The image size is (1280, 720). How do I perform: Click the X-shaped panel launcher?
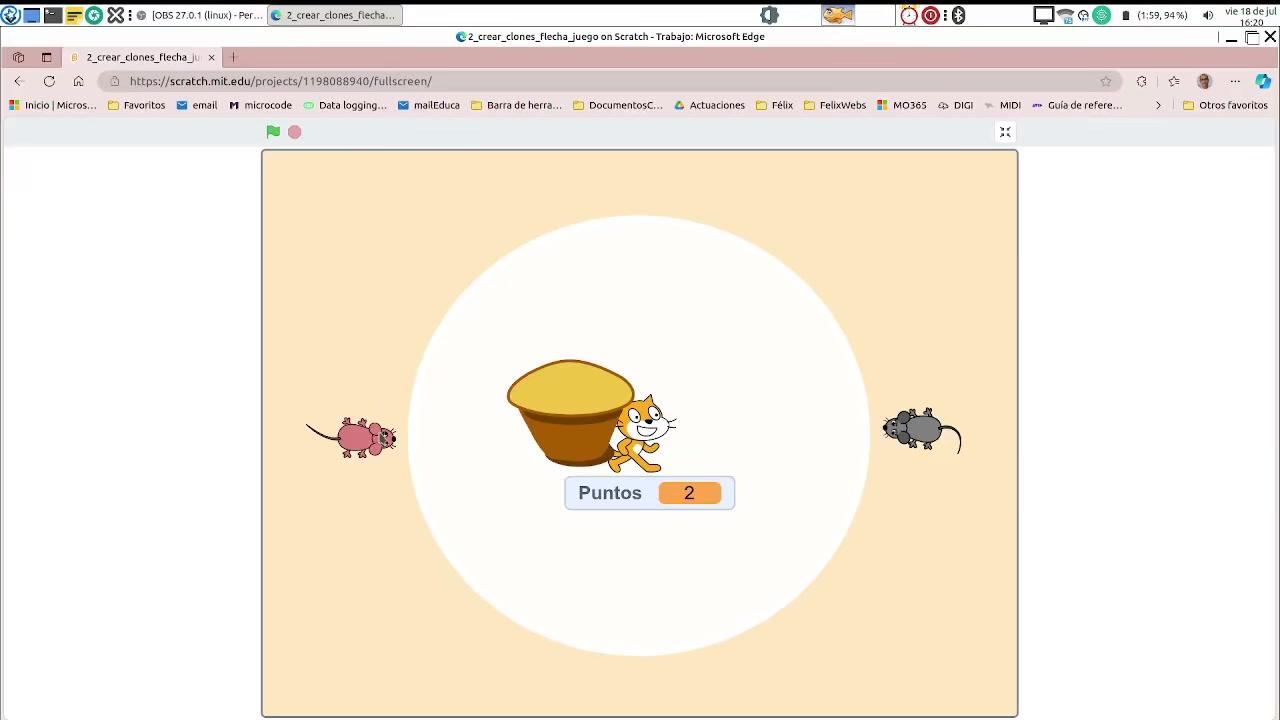(x=116, y=15)
